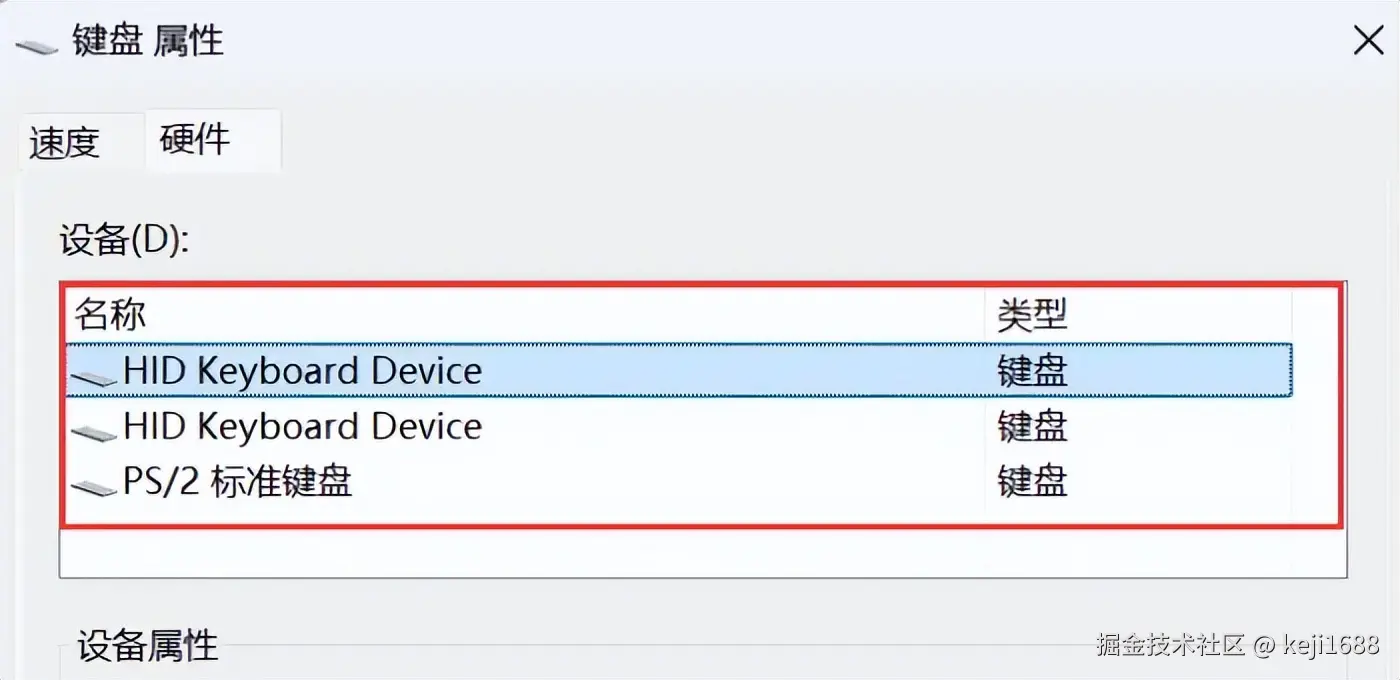Click the PS/2 标准键盘 device icon
This screenshot has width=1400, height=680.
click(x=95, y=486)
